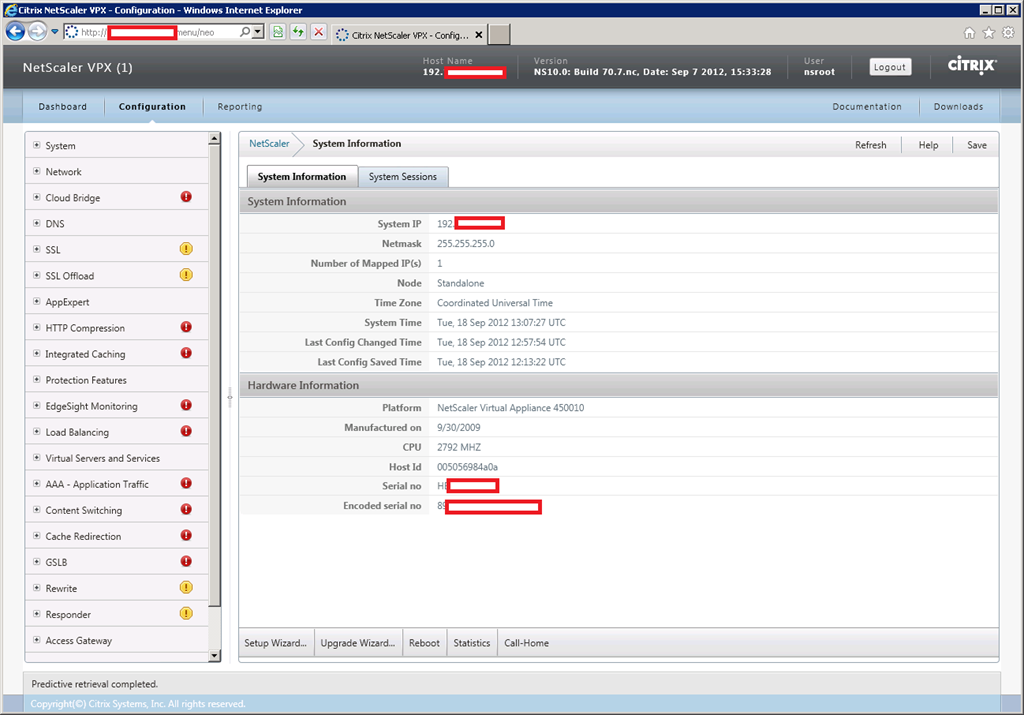
Task: Click the sidebar scrollbar up arrow
Action: pos(214,138)
